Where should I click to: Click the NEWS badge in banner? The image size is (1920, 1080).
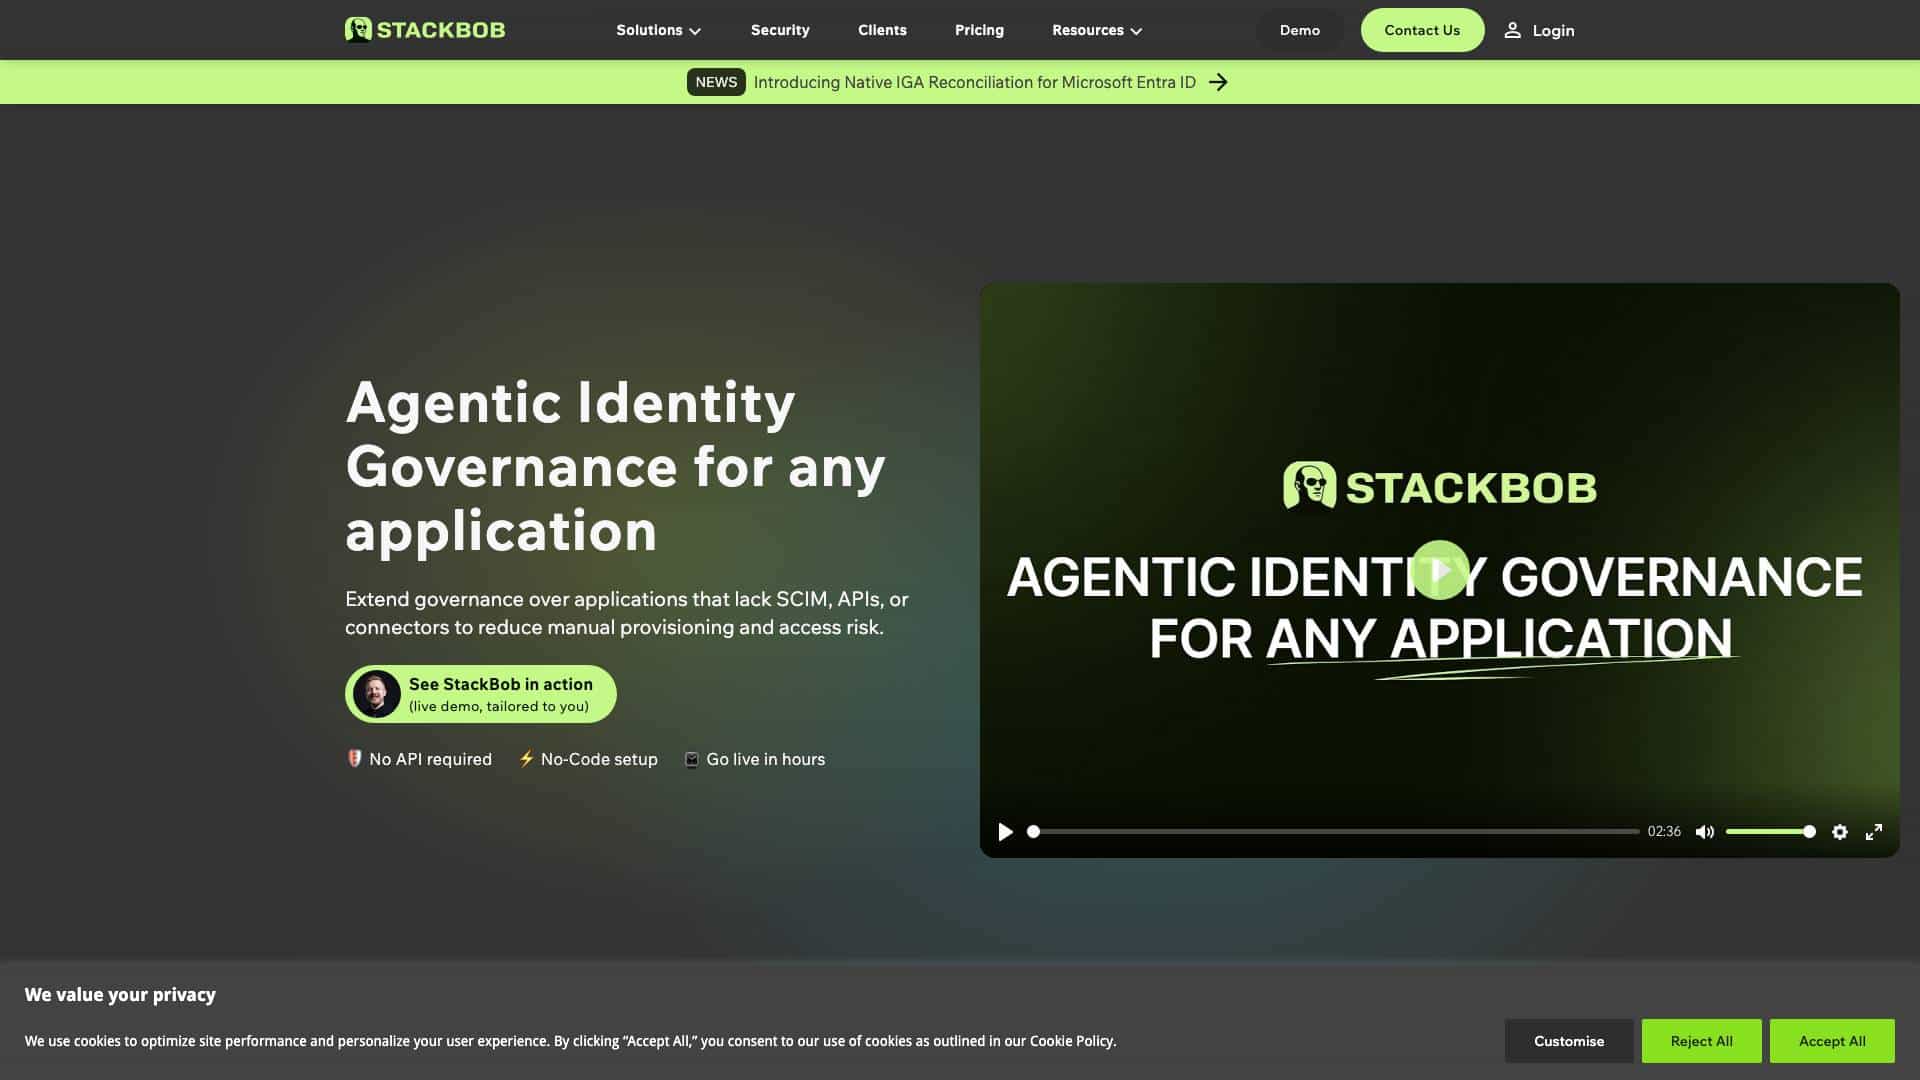(x=716, y=82)
